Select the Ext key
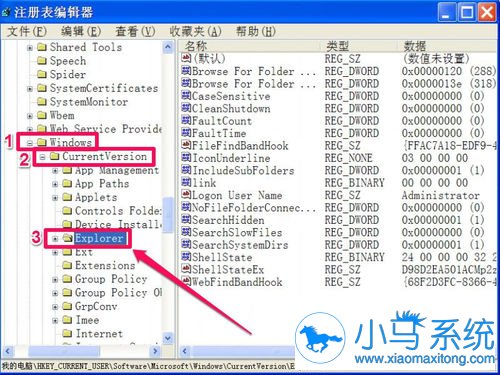Image resolution: width=500 pixels, height=375 pixels. 84,252
